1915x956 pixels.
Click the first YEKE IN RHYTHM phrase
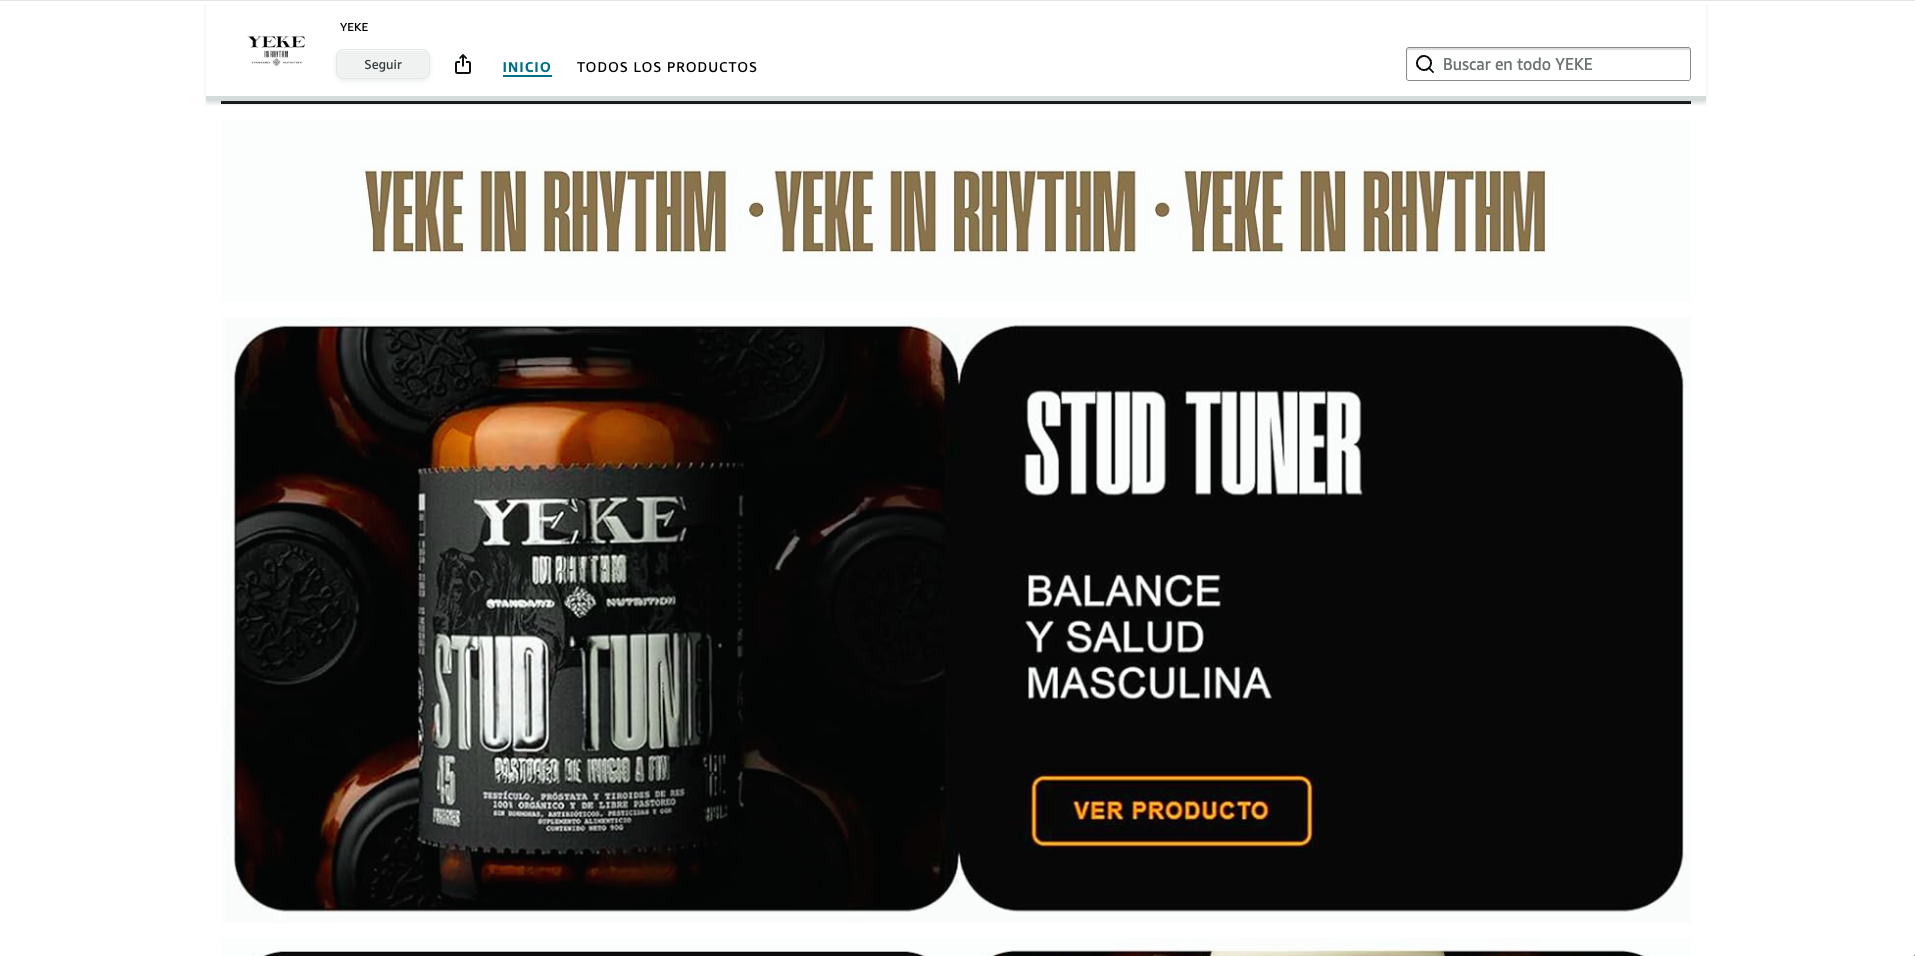[x=546, y=211]
